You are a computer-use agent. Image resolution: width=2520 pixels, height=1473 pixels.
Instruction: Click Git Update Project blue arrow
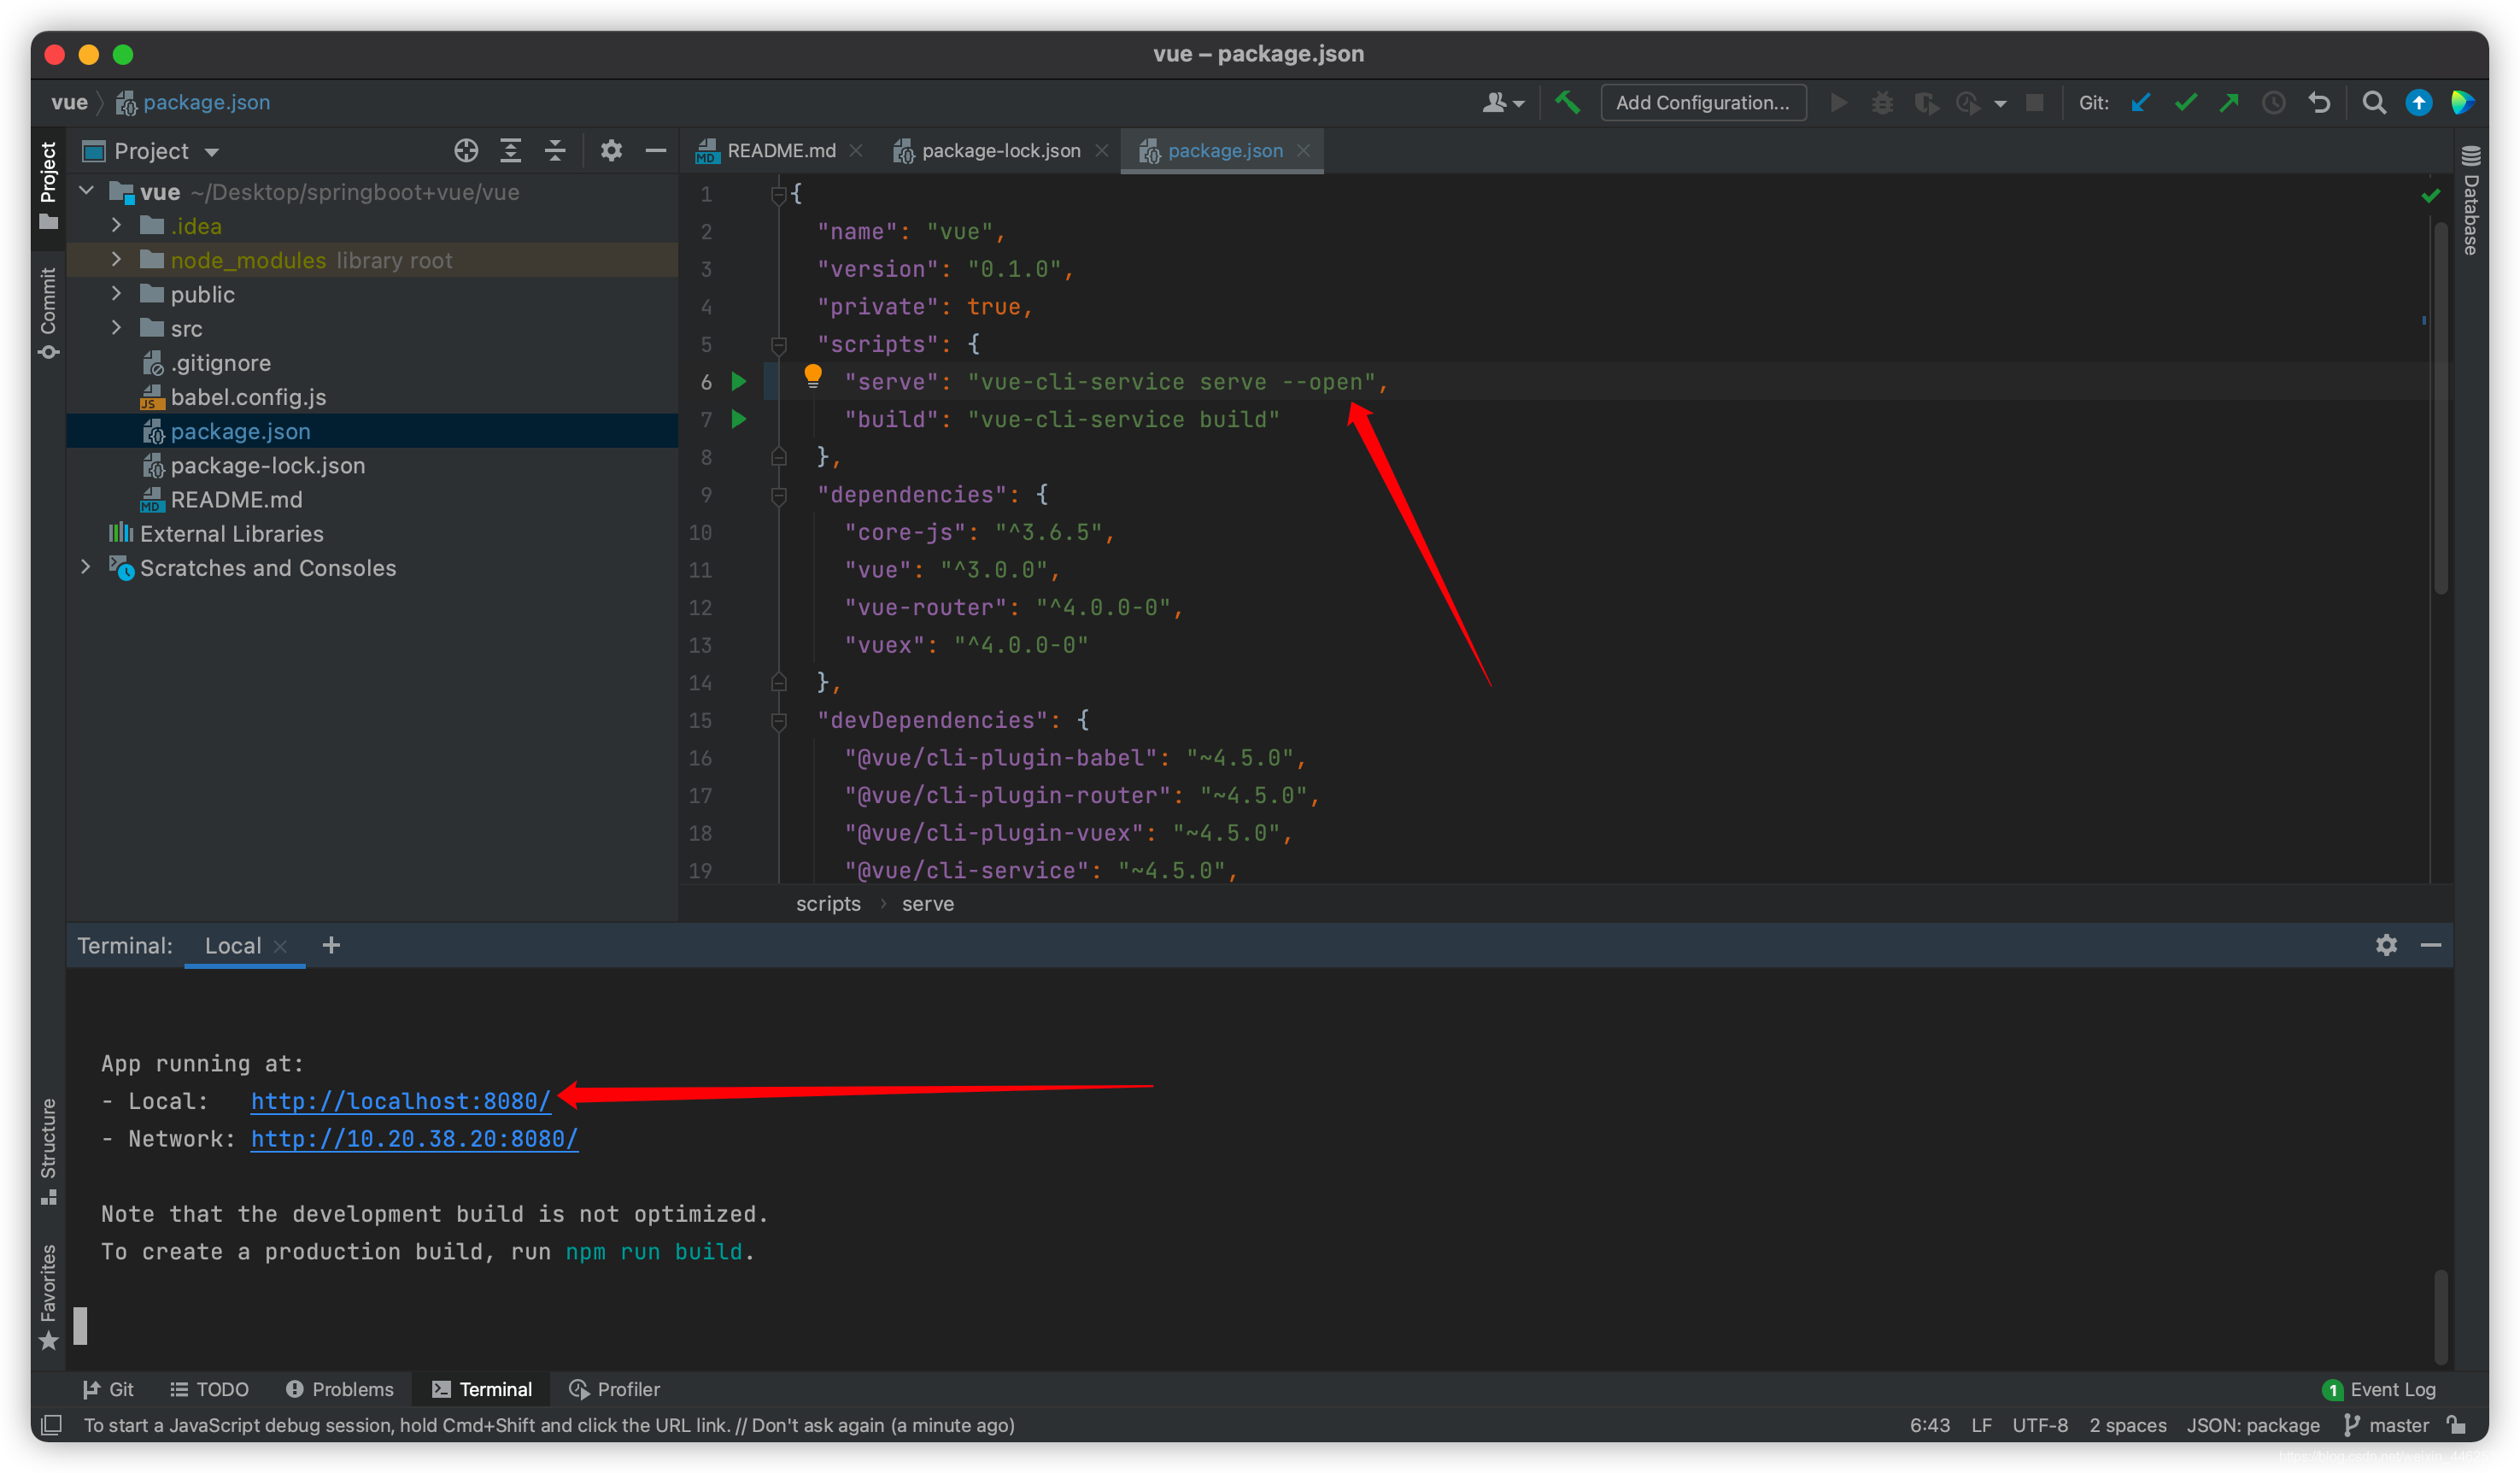[2140, 102]
